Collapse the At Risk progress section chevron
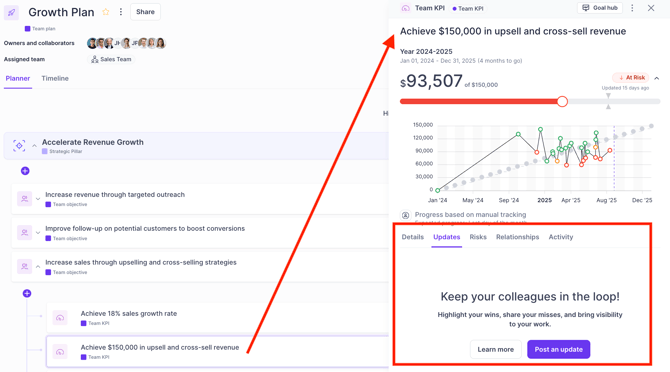The height and width of the screenshot is (372, 670). click(x=657, y=78)
